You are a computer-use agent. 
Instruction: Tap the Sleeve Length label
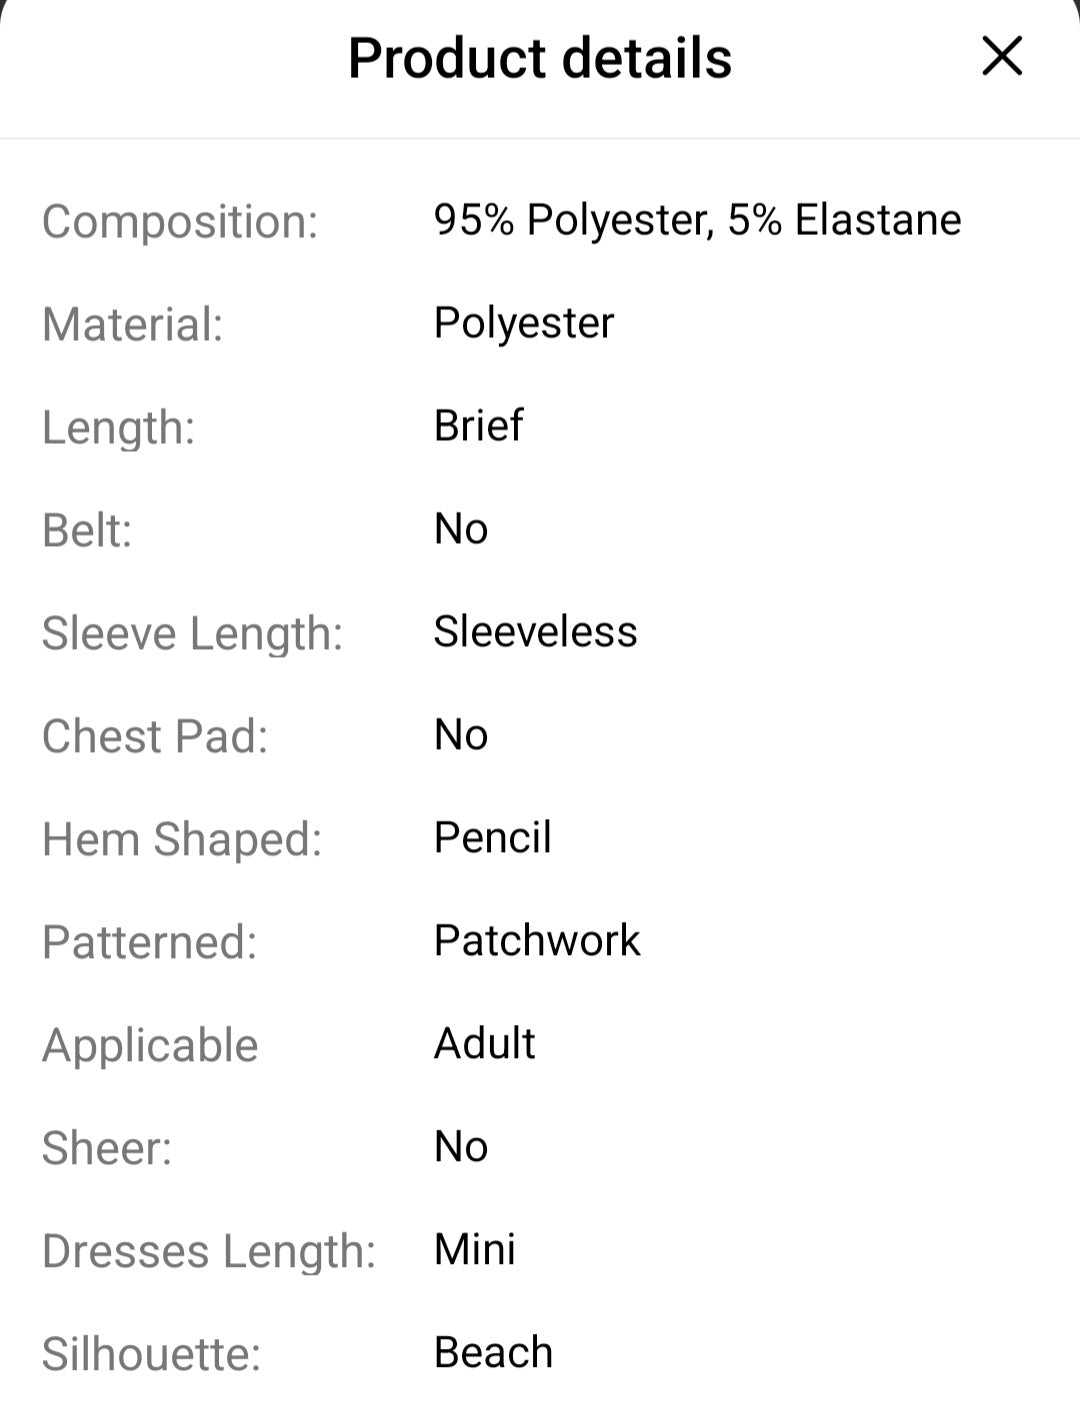[192, 634]
